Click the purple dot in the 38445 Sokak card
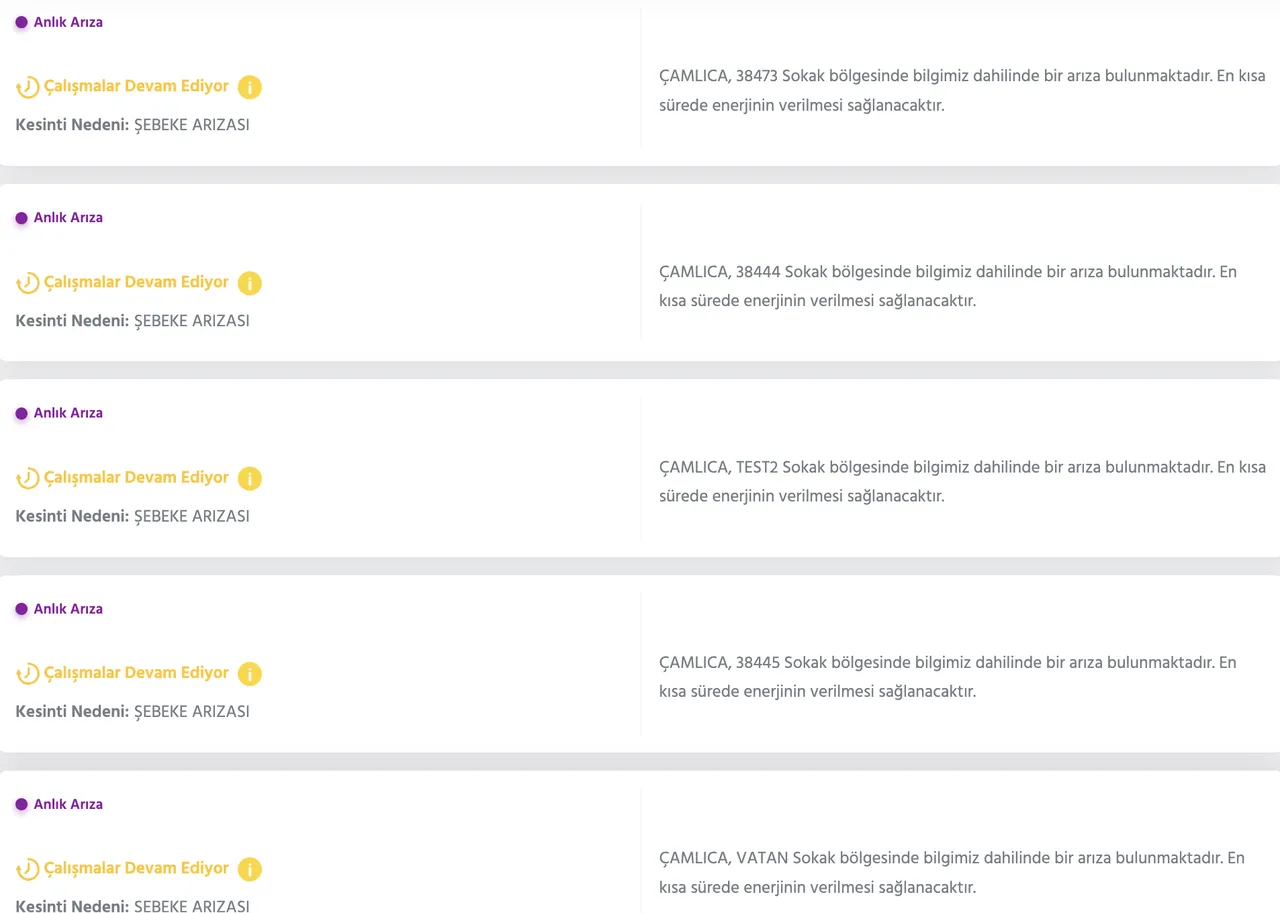Screen dimensions: 1280x913 (21, 609)
